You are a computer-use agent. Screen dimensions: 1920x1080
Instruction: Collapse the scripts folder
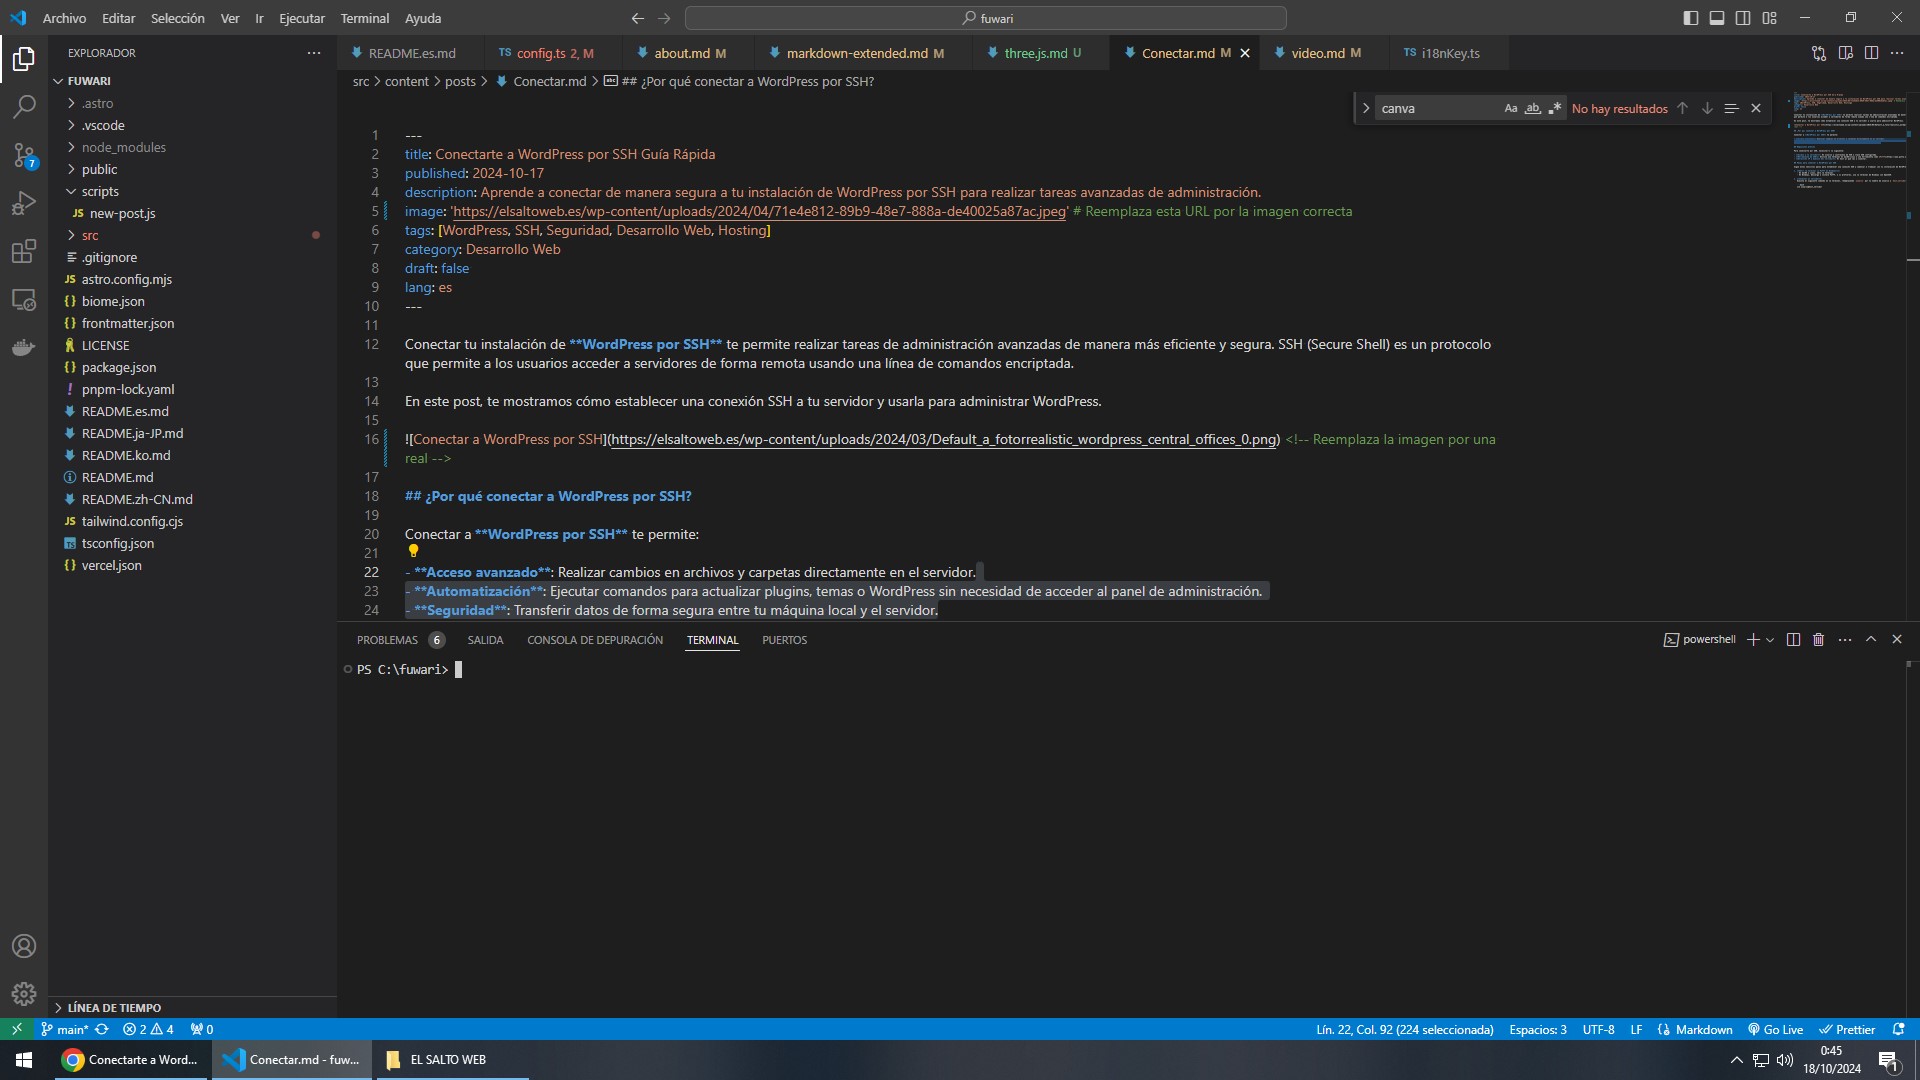coord(100,191)
